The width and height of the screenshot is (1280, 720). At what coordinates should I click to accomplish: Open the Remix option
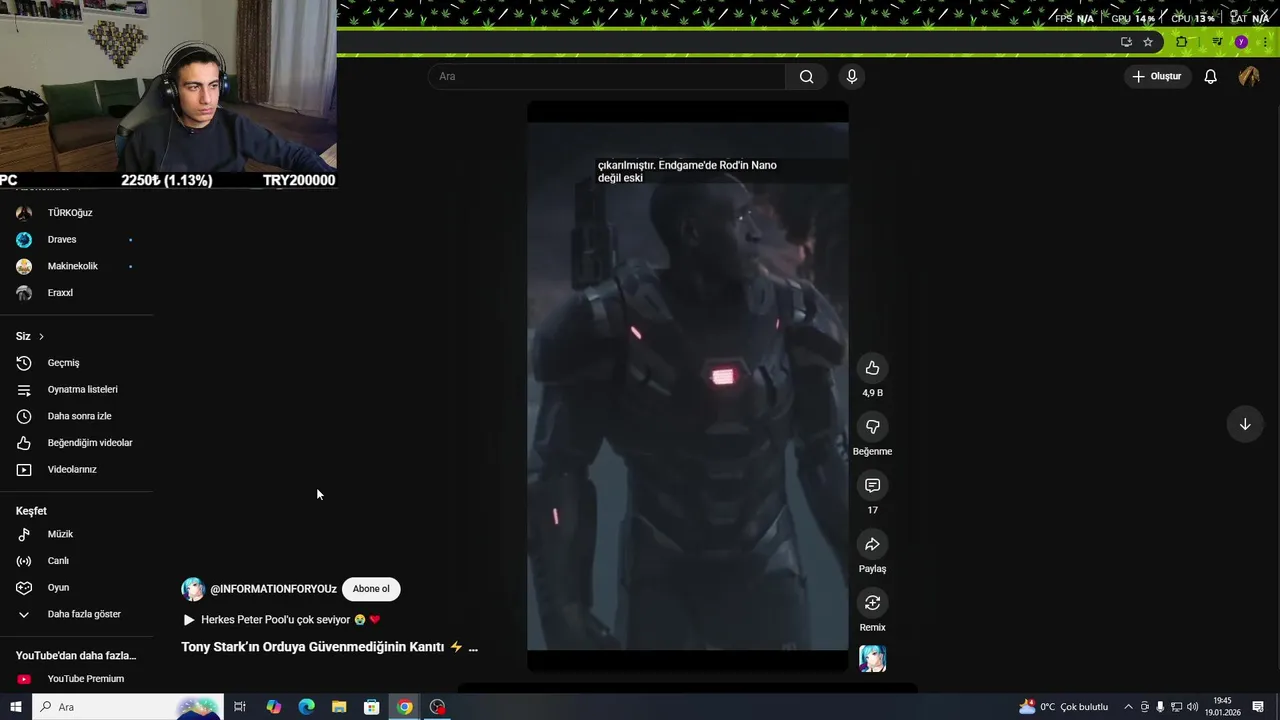point(872,603)
